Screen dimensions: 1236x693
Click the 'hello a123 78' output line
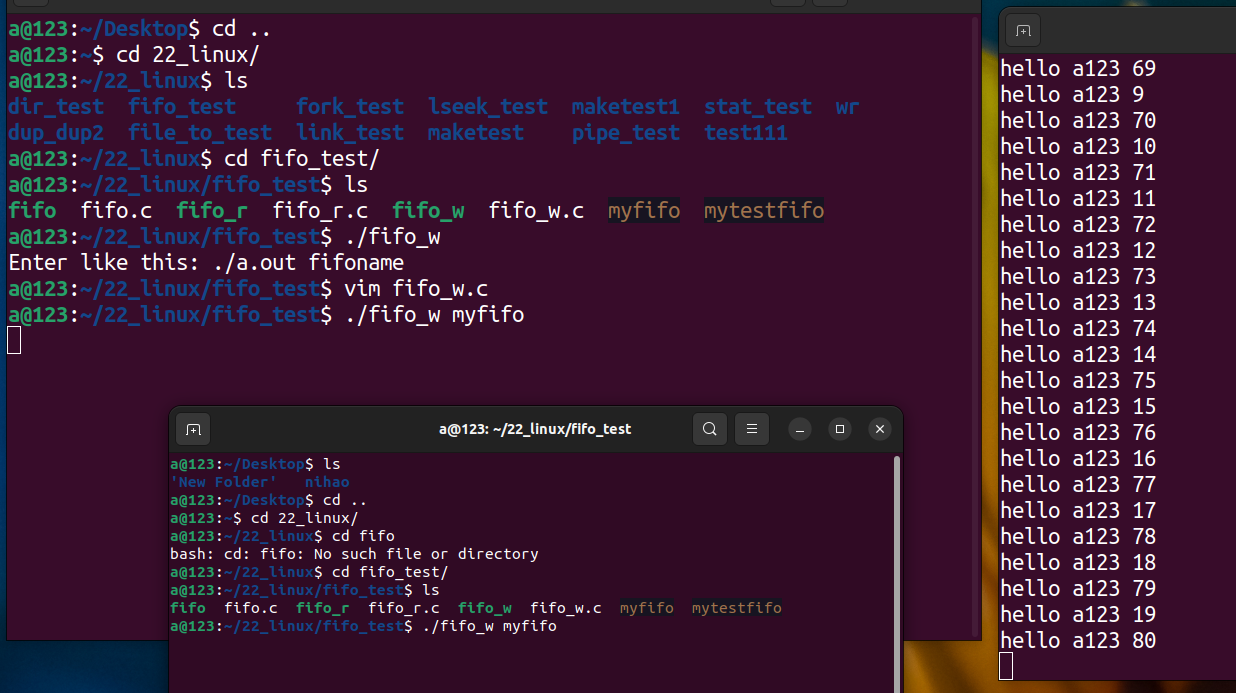click(x=1078, y=537)
